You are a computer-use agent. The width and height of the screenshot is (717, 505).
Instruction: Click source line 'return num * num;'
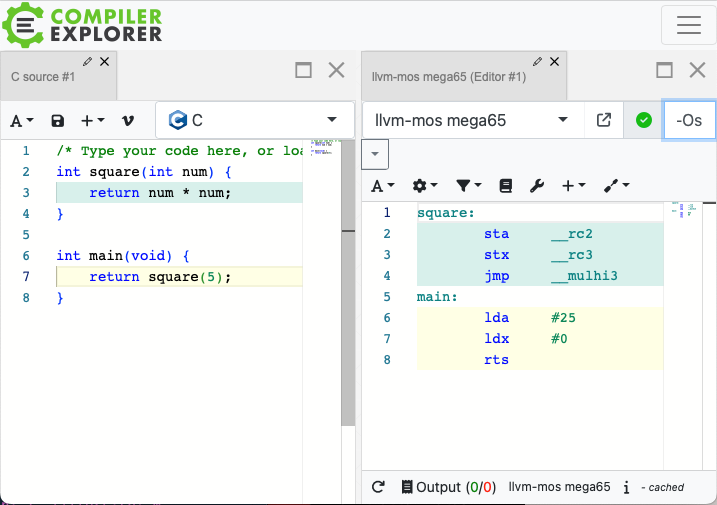tap(160, 193)
